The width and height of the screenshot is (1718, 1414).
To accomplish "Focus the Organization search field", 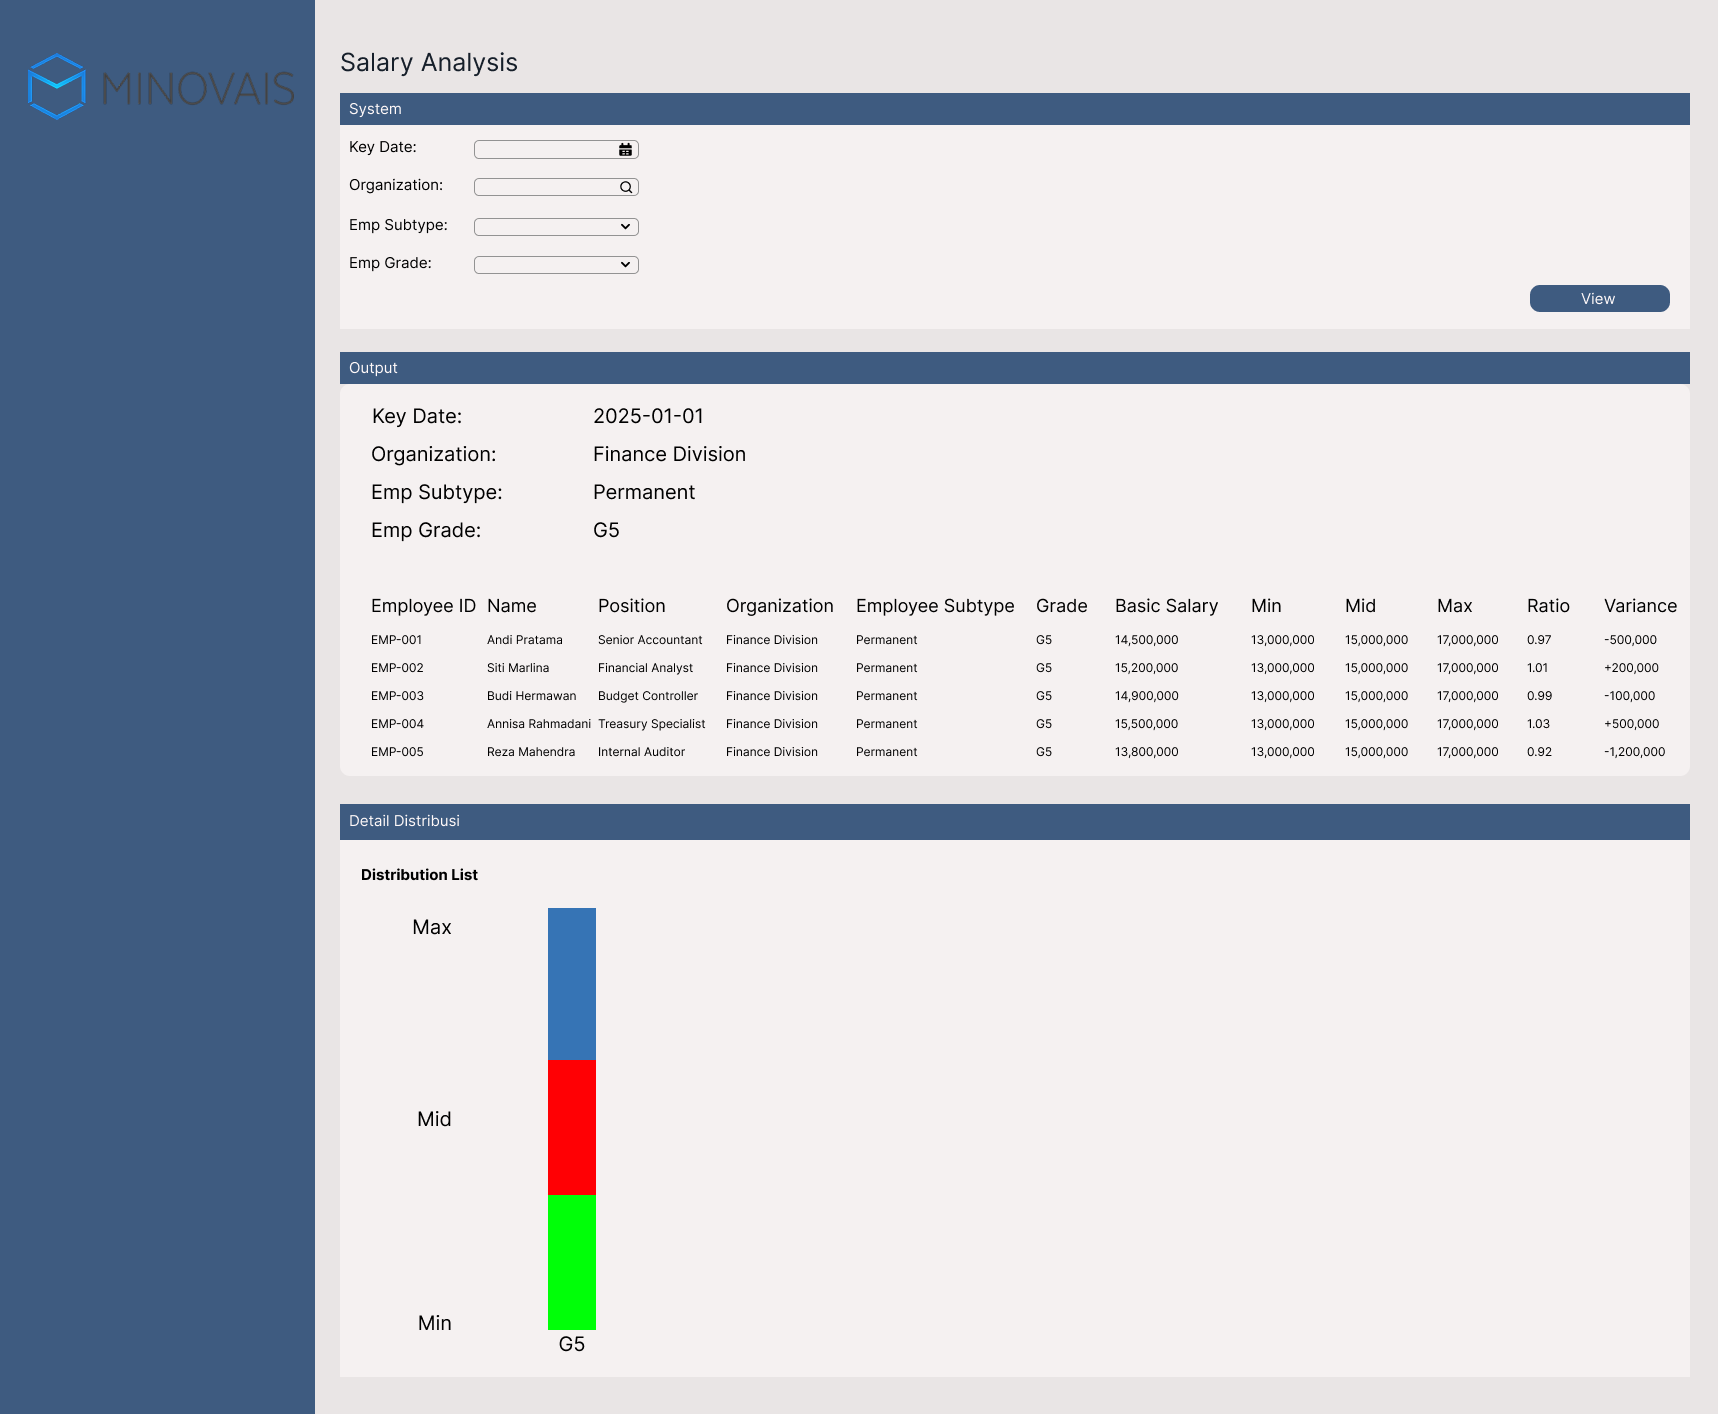I will pos(545,187).
